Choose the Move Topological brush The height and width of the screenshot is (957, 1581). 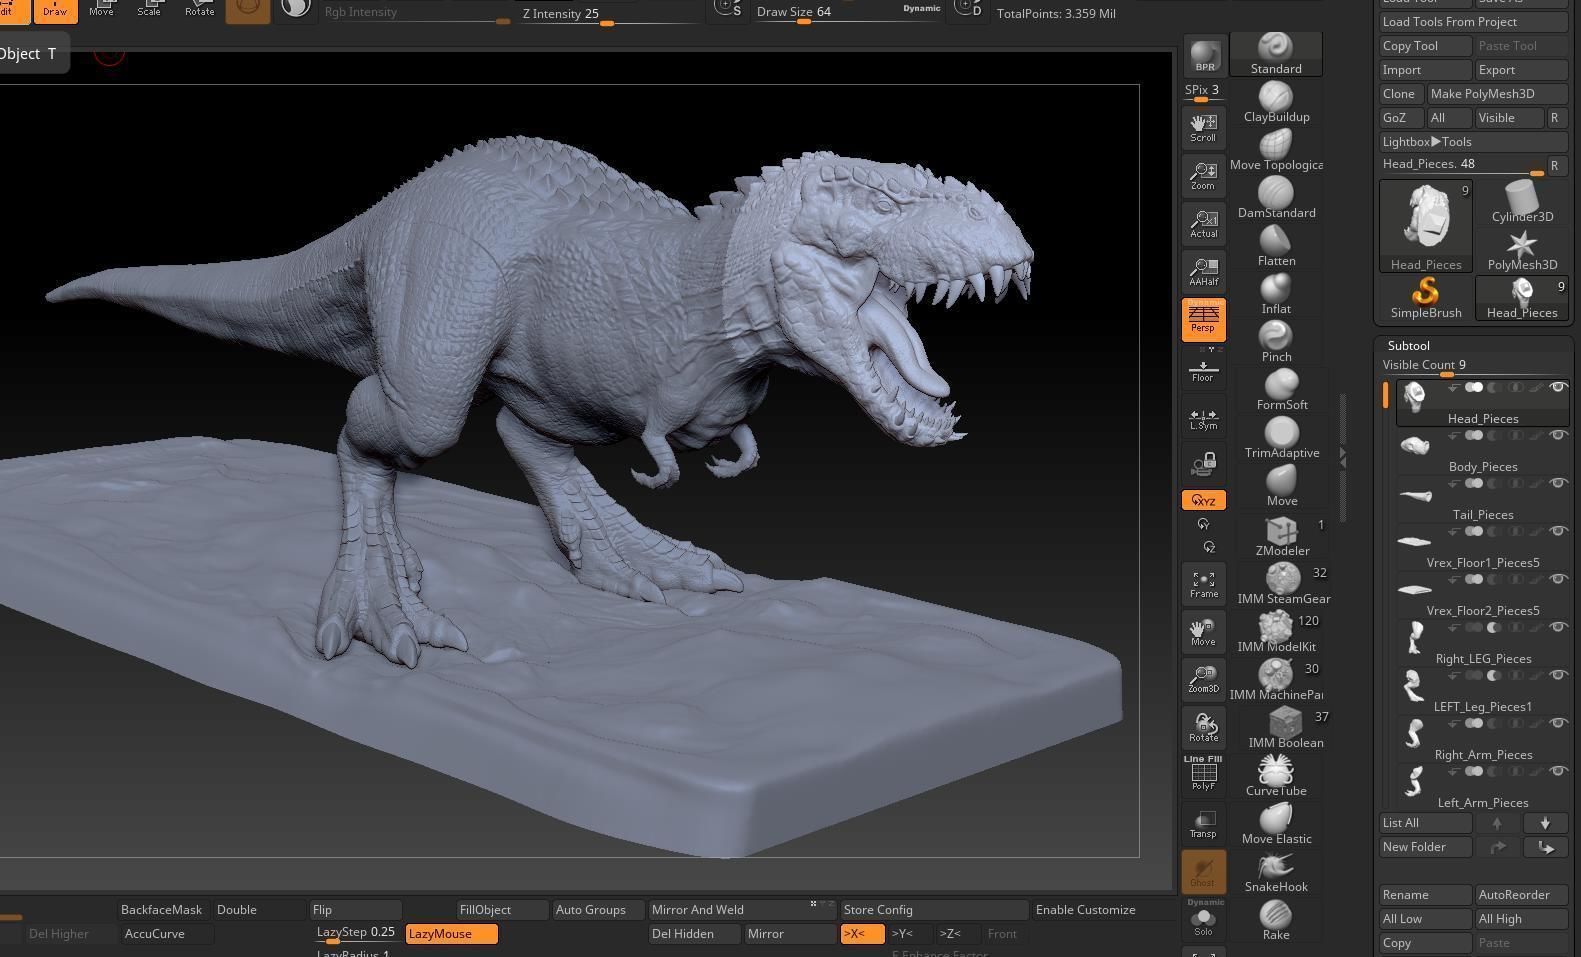[x=1276, y=150]
